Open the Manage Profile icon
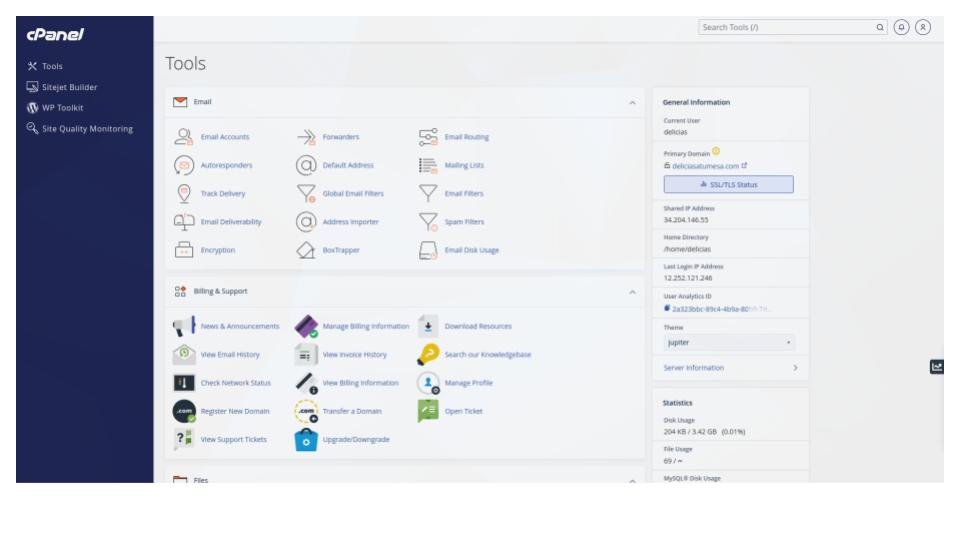The image size is (960, 540). click(428, 383)
